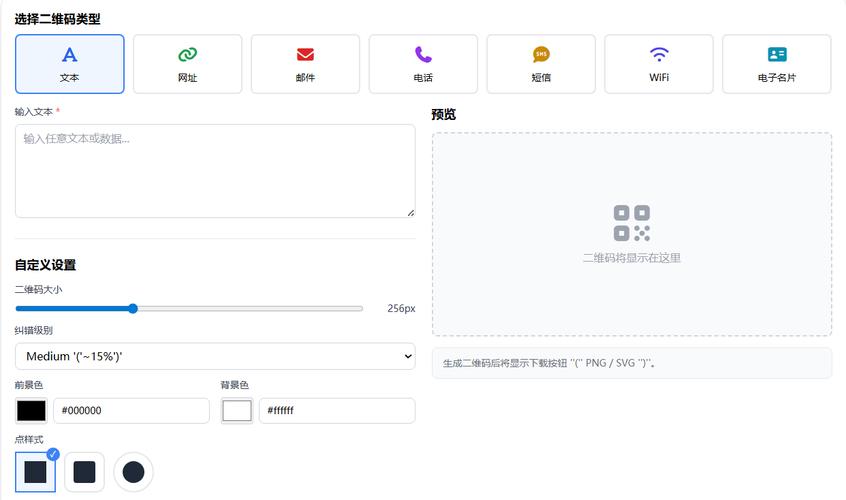Click the blue letter A text icon
Image resolution: width=846 pixels, height=500 pixels.
point(70,54)
